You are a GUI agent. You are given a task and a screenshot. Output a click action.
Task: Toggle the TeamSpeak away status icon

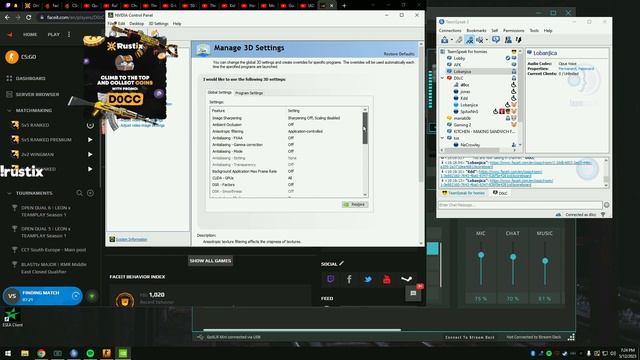pos(460,40)
